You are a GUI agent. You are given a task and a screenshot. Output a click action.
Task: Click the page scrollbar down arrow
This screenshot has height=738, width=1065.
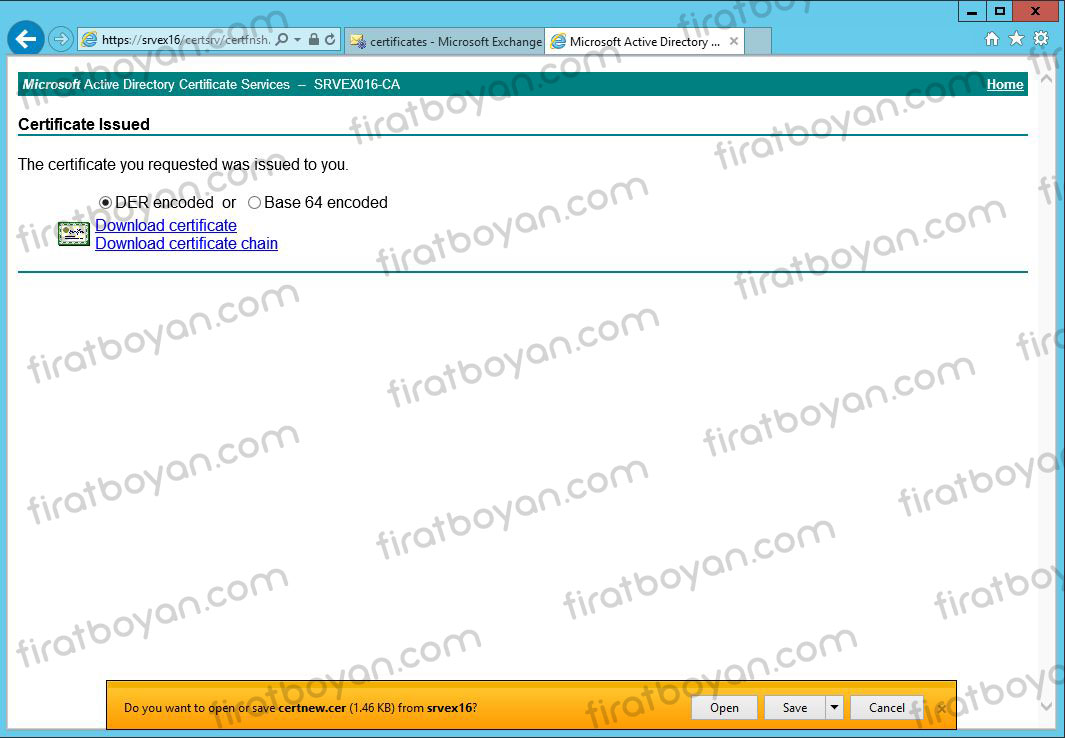click(x=1047, y=707)
